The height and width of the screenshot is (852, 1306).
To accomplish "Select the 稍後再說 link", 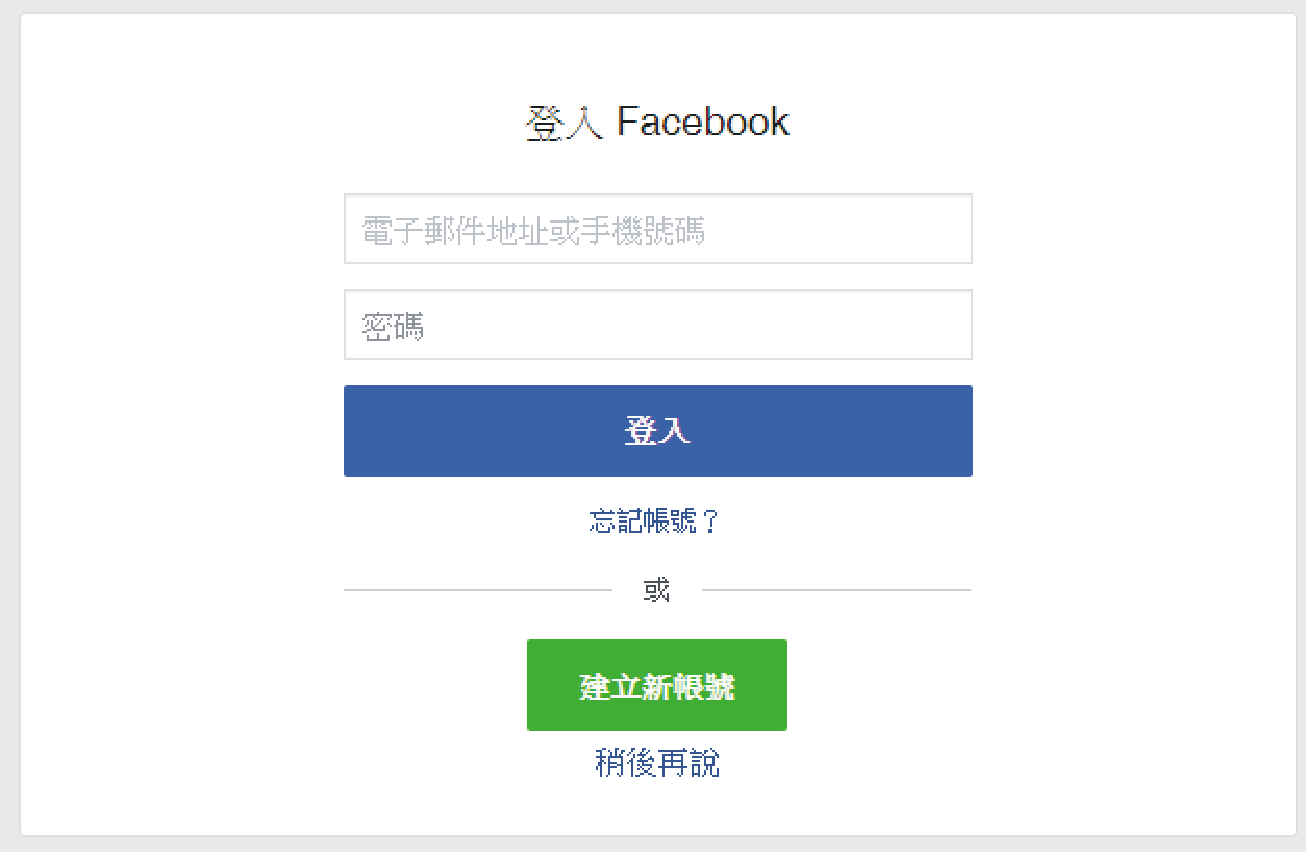I will (x=657, y=764).
